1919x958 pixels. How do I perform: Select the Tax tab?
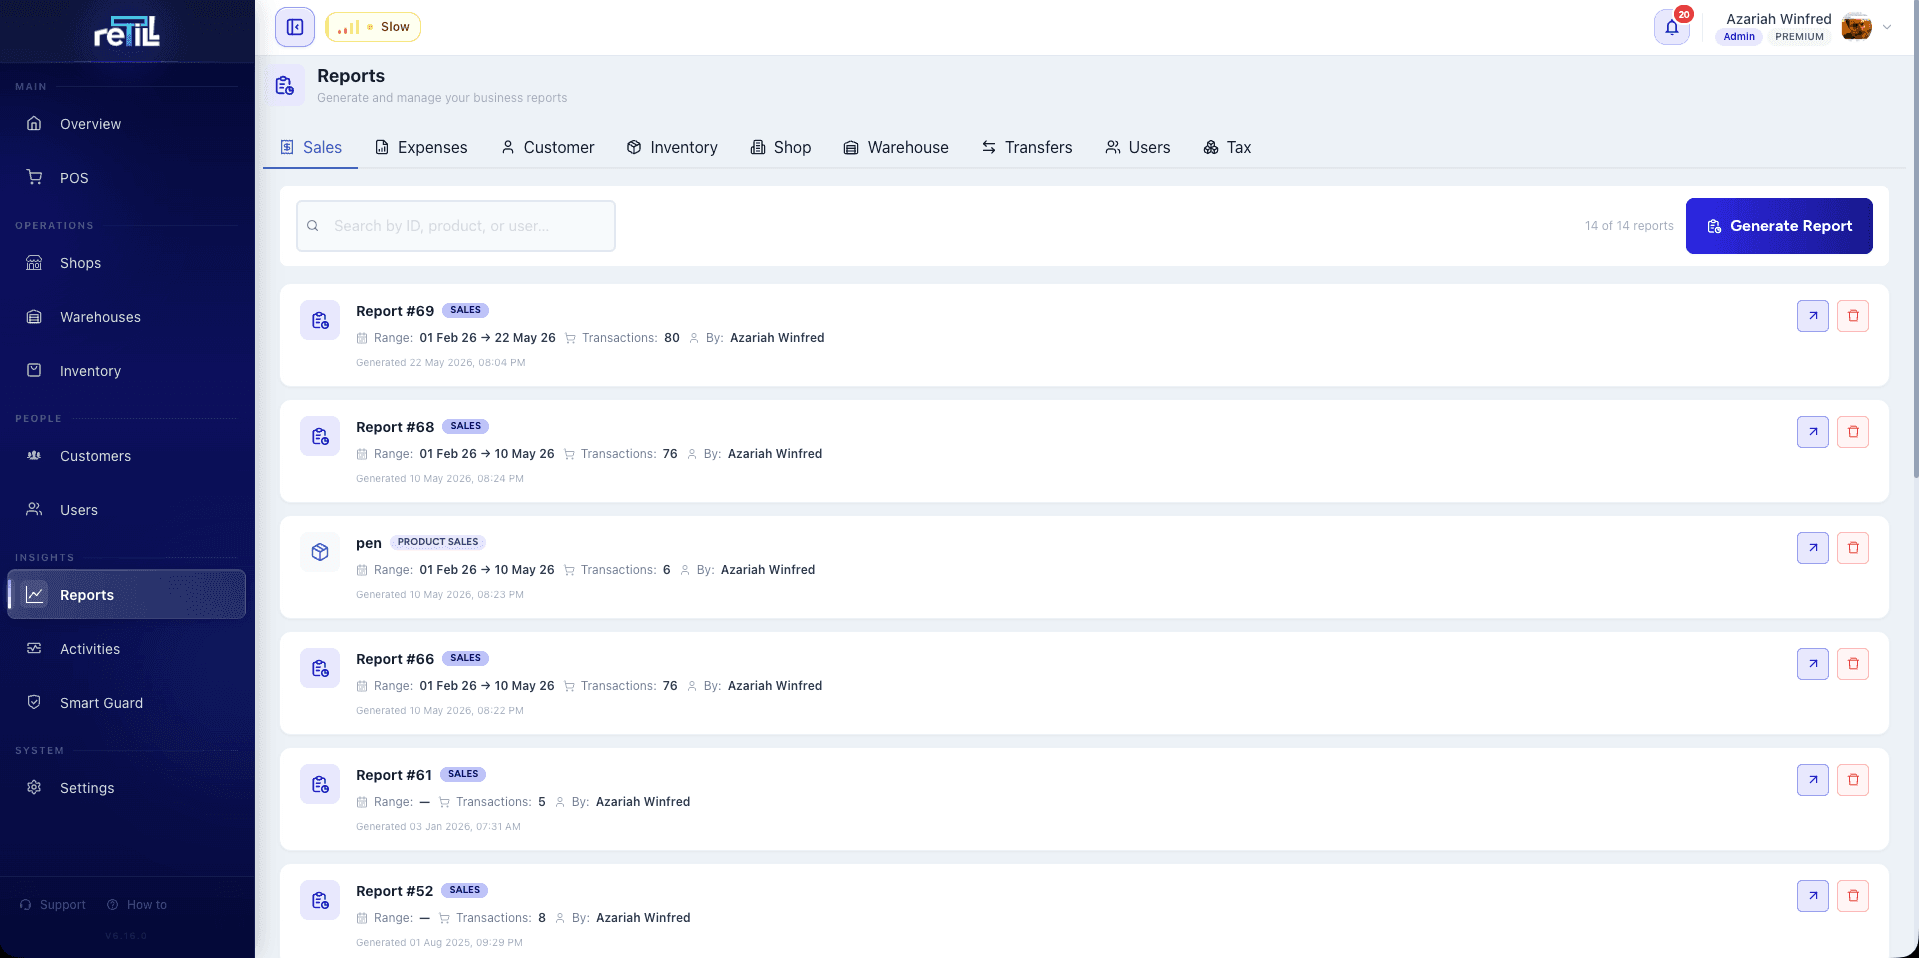click(x=1227, y=147)
